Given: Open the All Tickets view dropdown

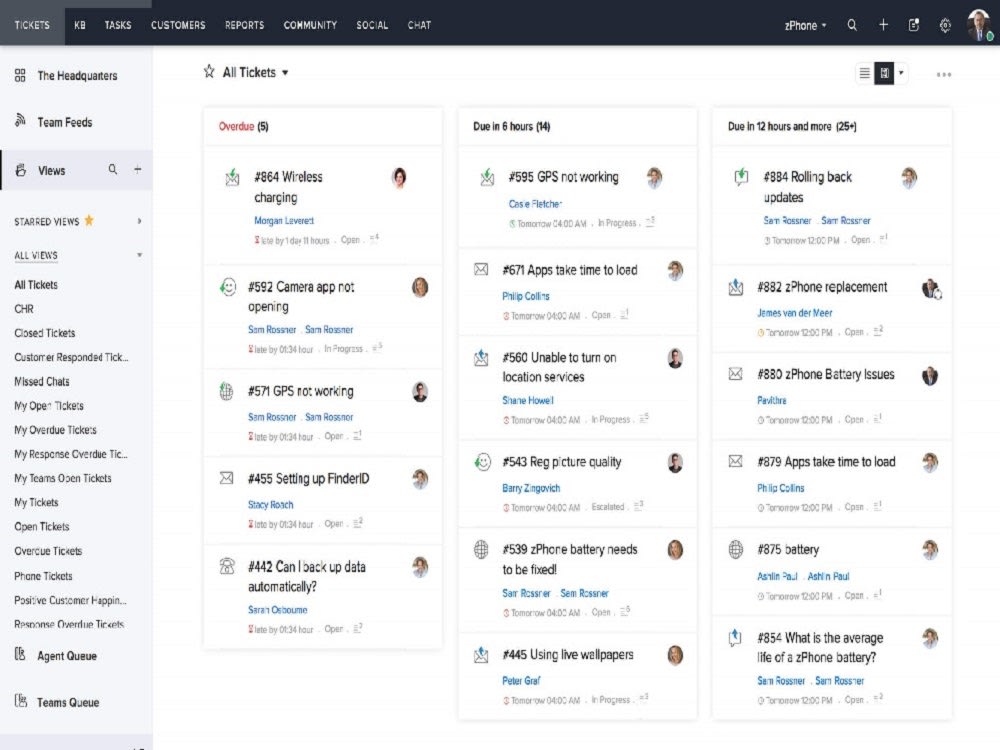Looking at the screenshot, I should (x=284, y=72).
